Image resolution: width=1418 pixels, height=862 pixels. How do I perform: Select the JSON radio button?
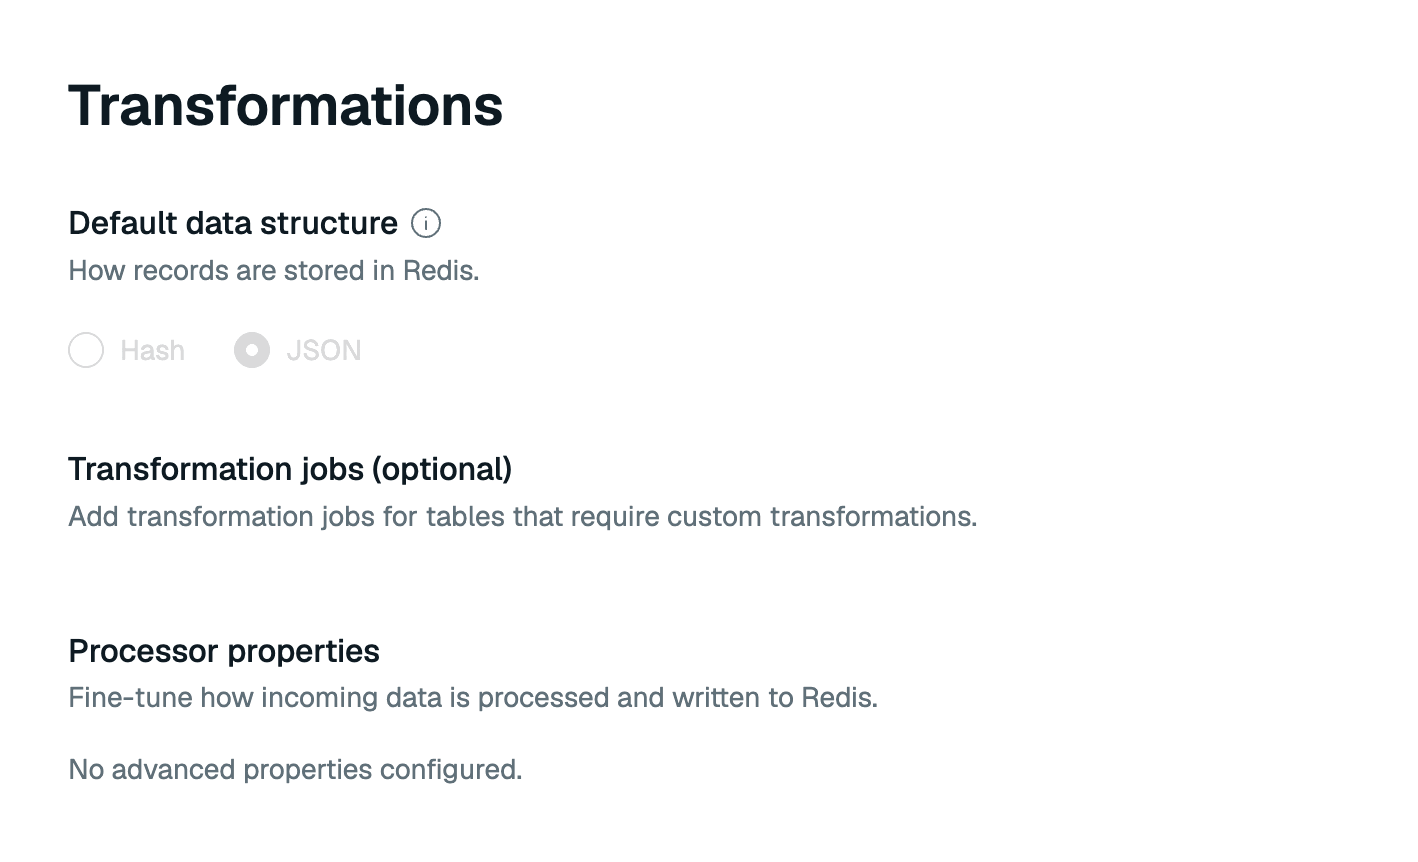pyautogui.click(x=252, y=350)
